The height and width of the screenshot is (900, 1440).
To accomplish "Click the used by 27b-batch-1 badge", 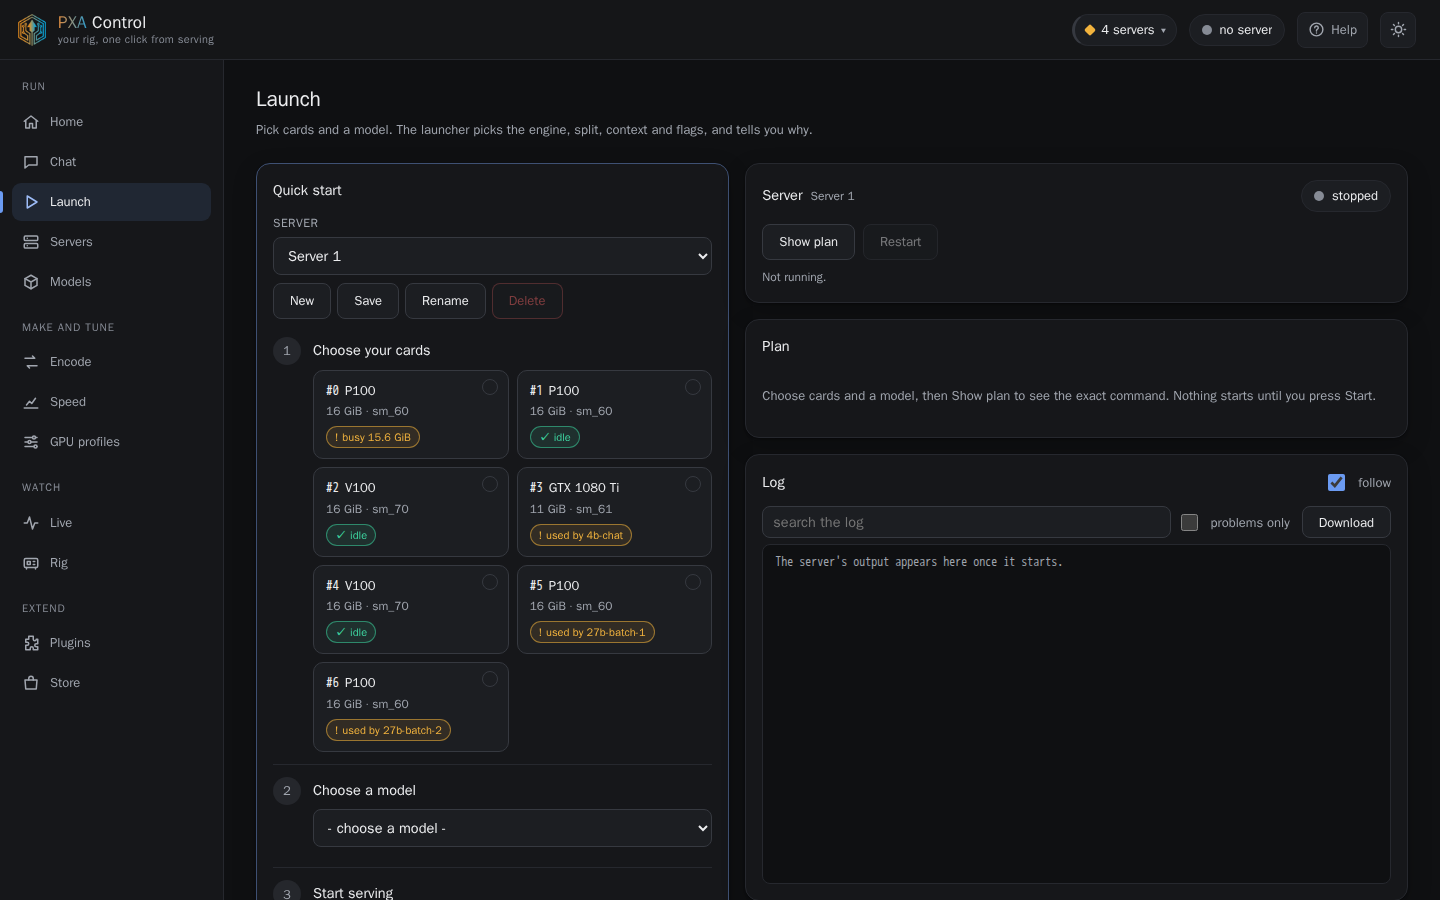I will click(592, 632).
